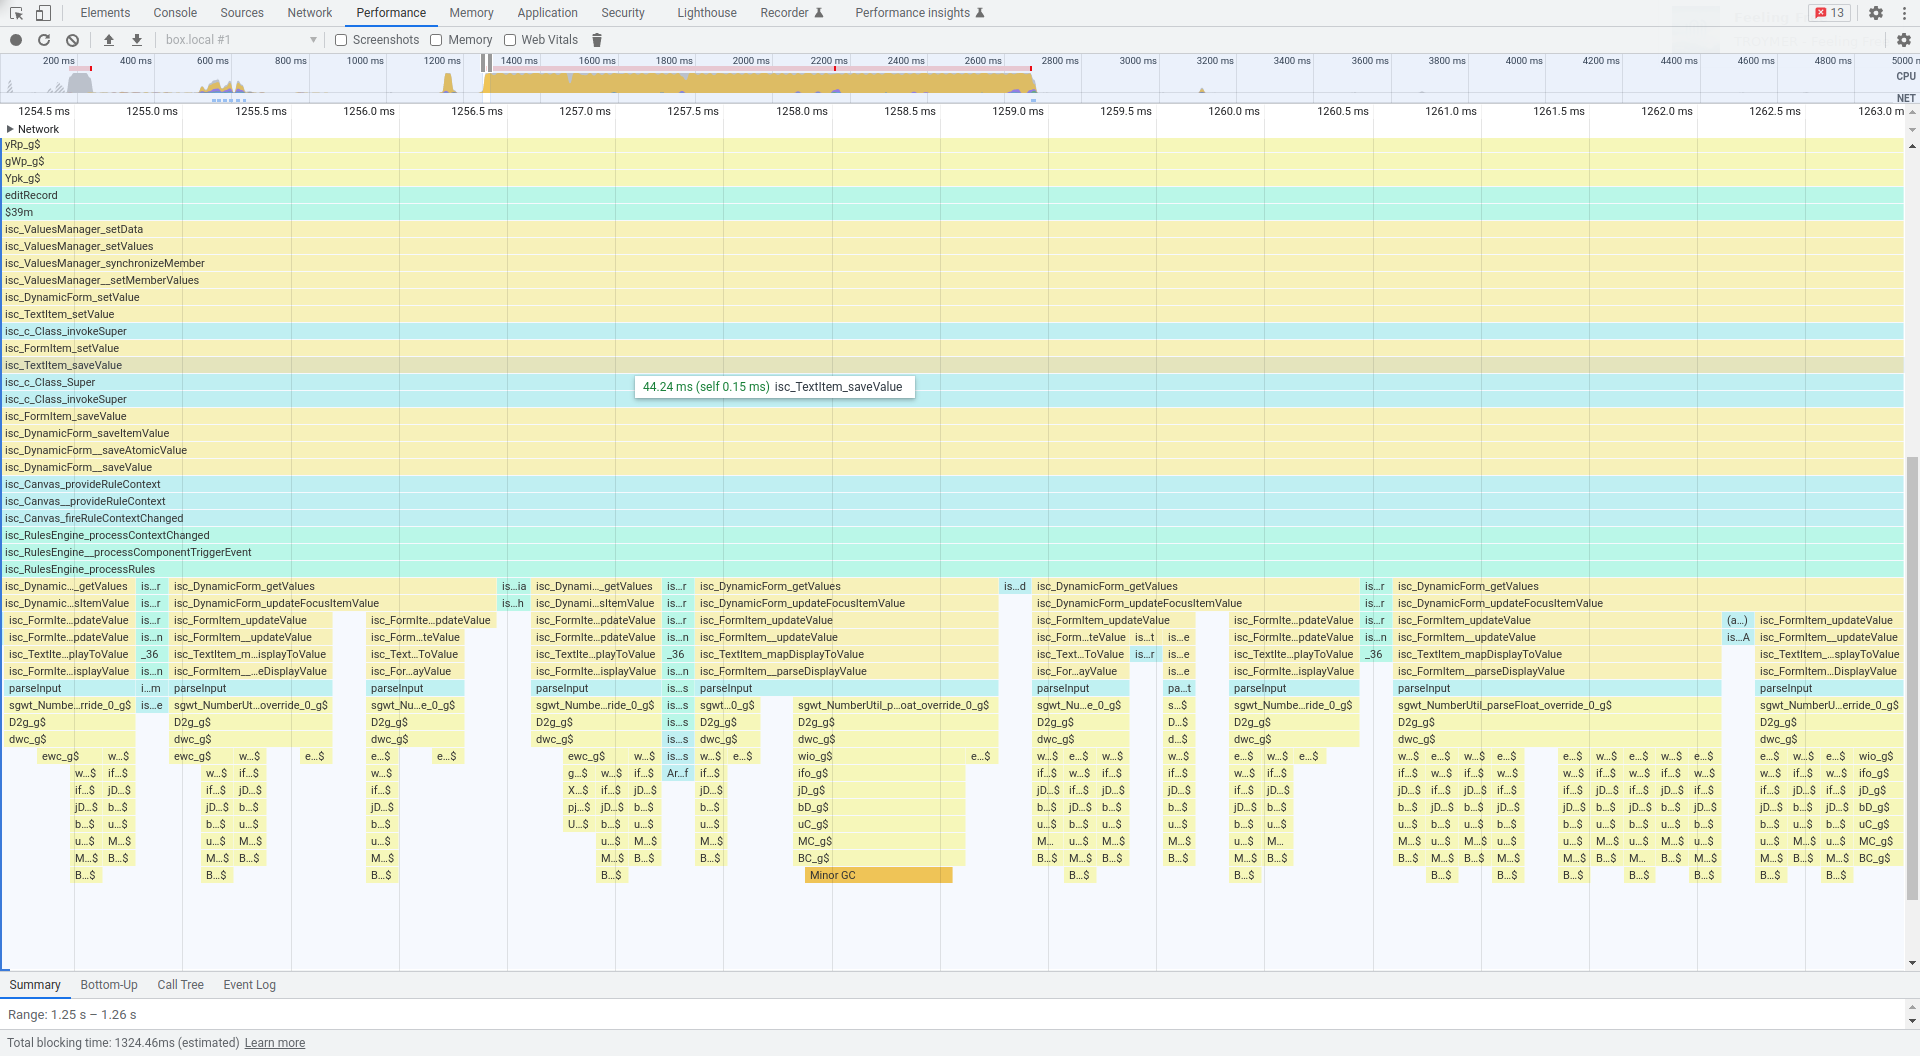Viewport: 1920px width, 1056px height.
Task: Open the box.local #1 recording dropdown
Action: pyautogui.click(x=240, y=40)
